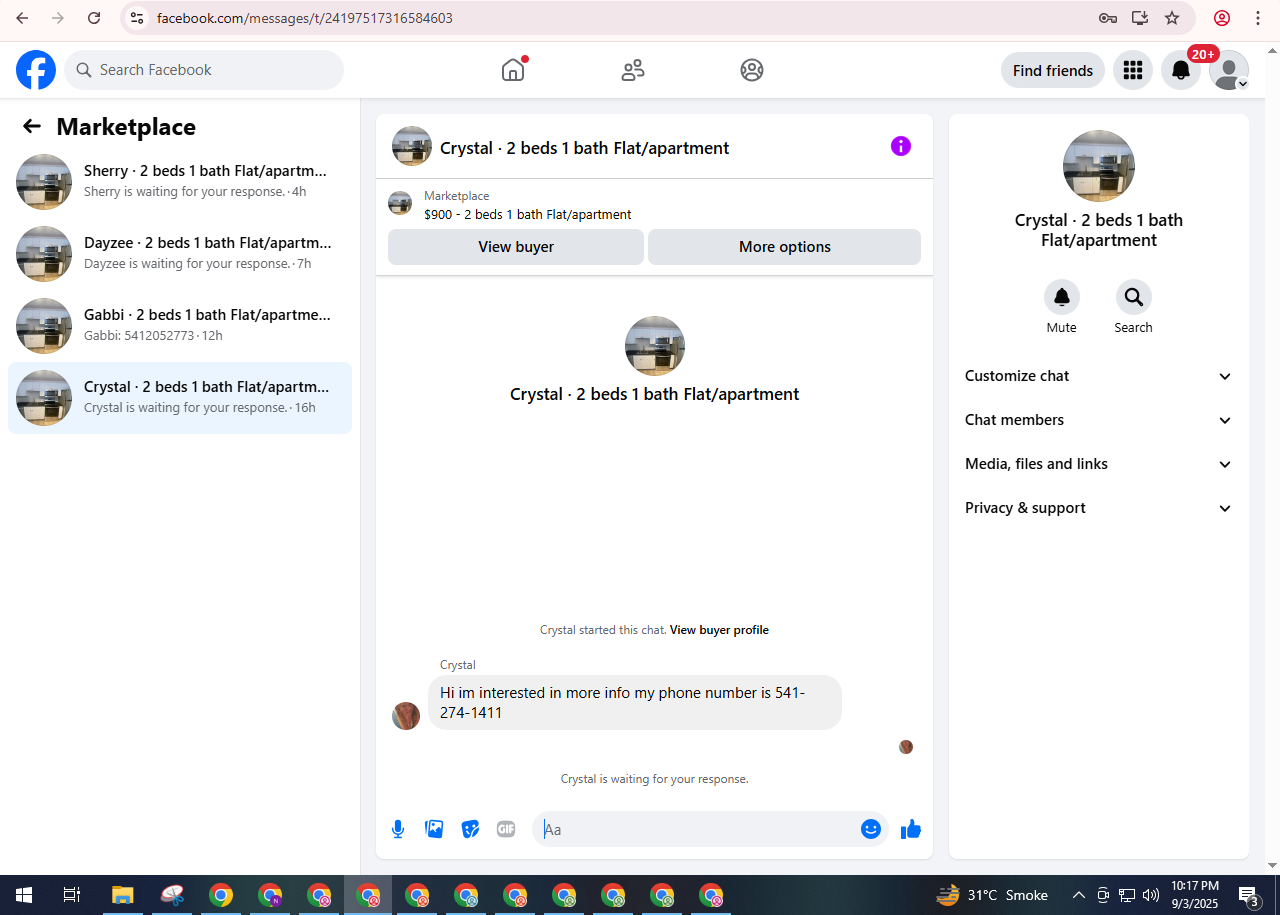1280x915 pixels.
Task: Click Crystal's sender avatar beside message
Action: 406,716
